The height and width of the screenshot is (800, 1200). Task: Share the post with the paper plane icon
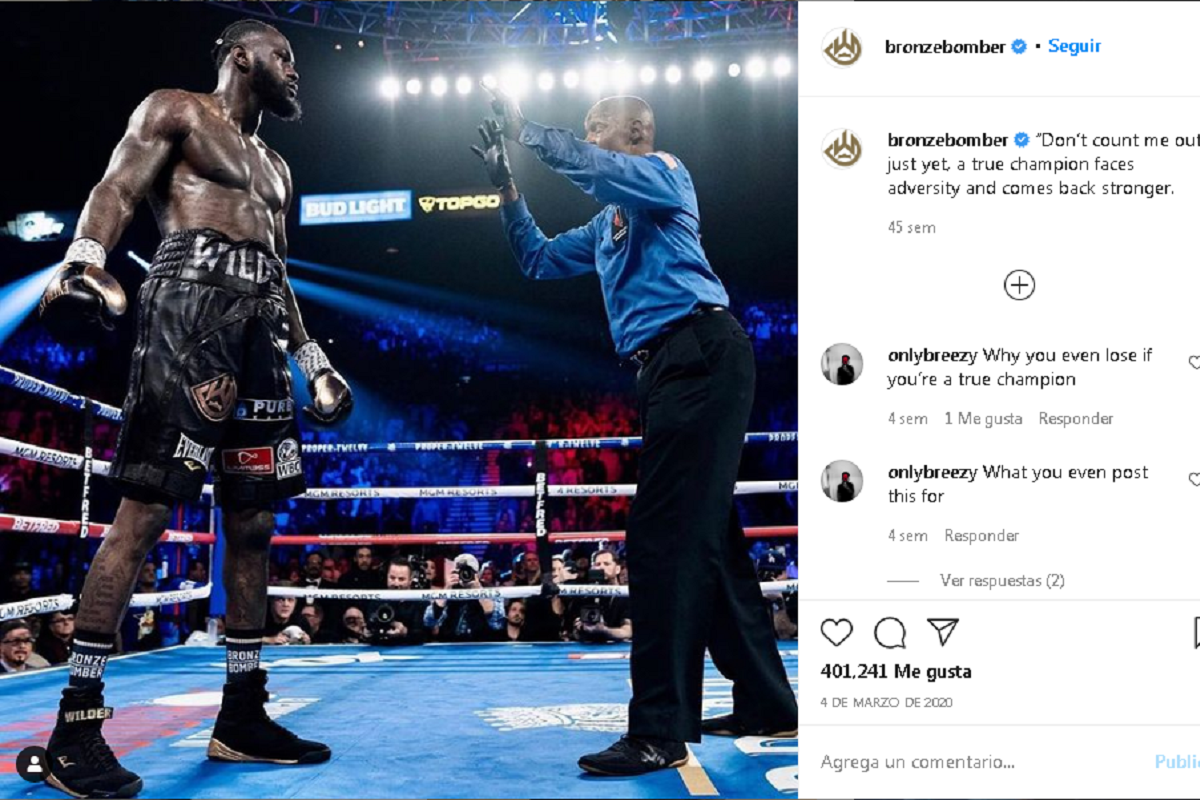[943, 632]
